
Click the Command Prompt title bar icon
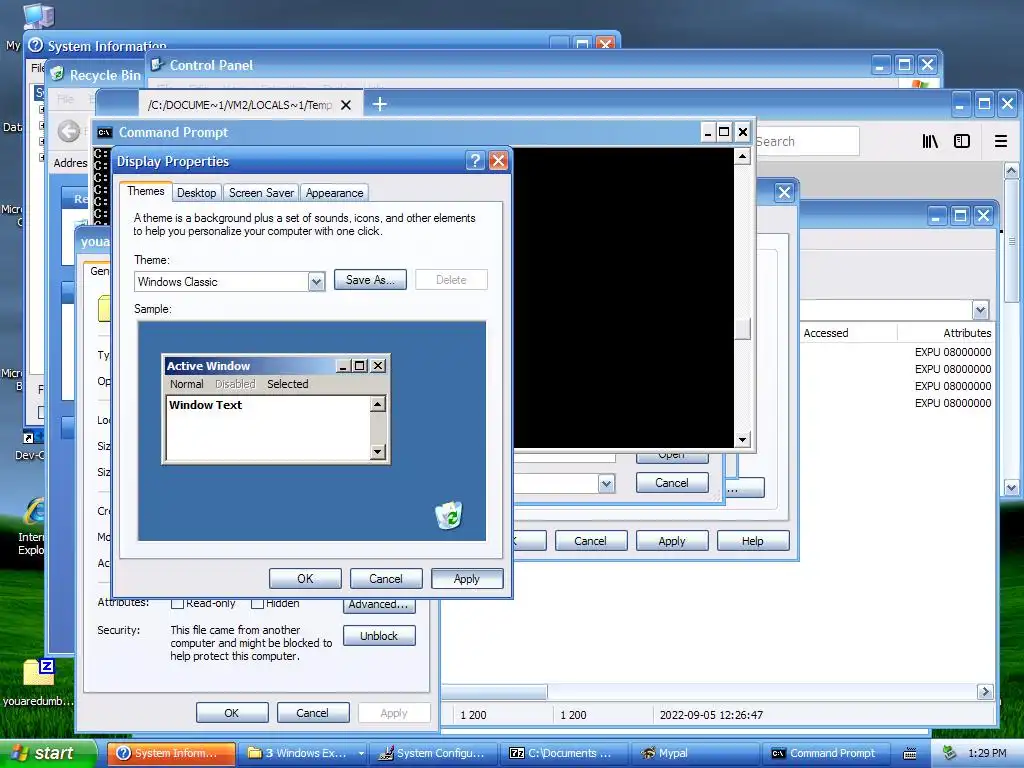(104, 133)
